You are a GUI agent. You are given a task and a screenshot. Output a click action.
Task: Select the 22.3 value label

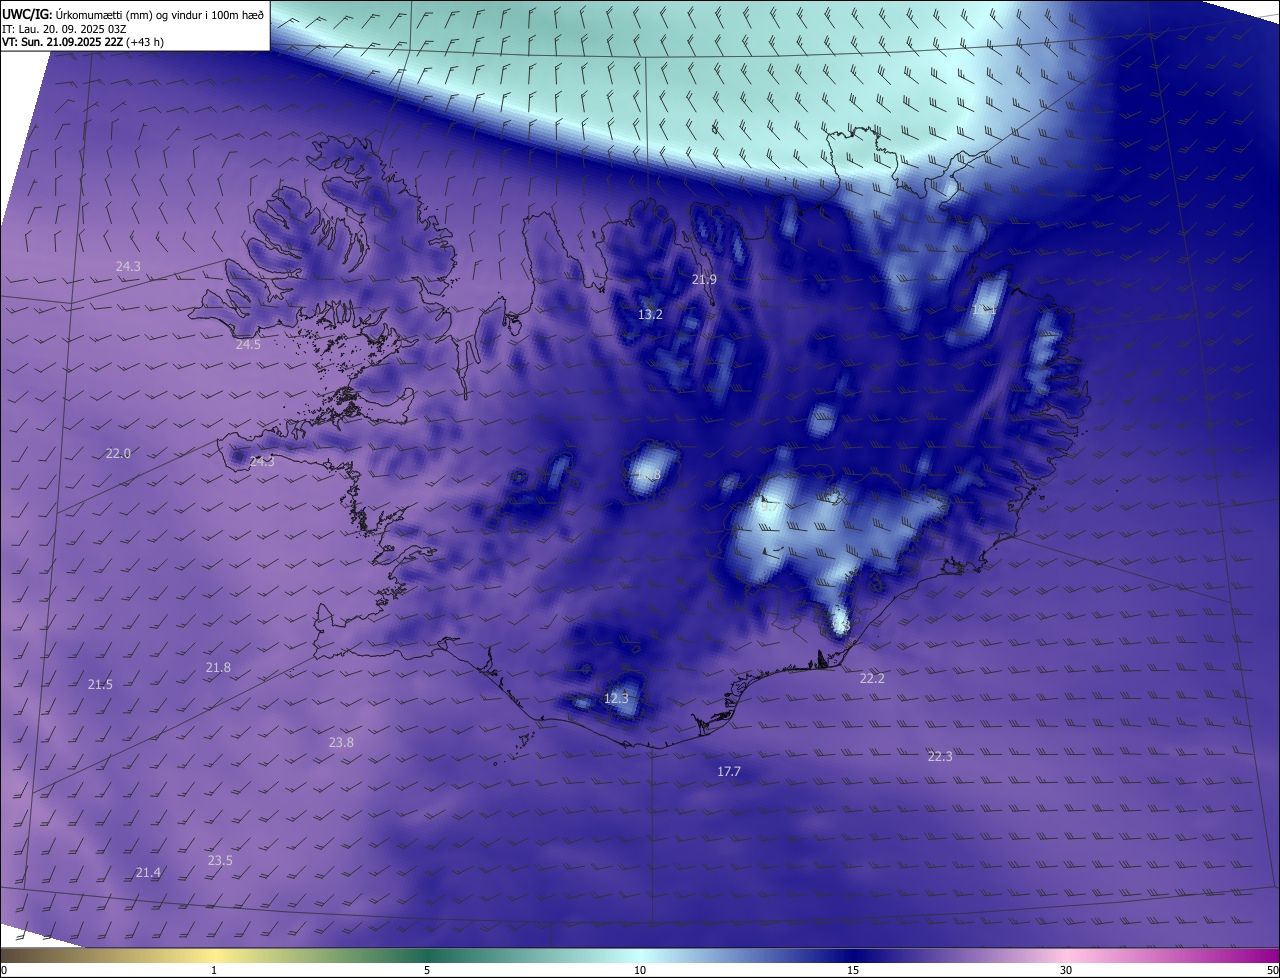[940, 756]
